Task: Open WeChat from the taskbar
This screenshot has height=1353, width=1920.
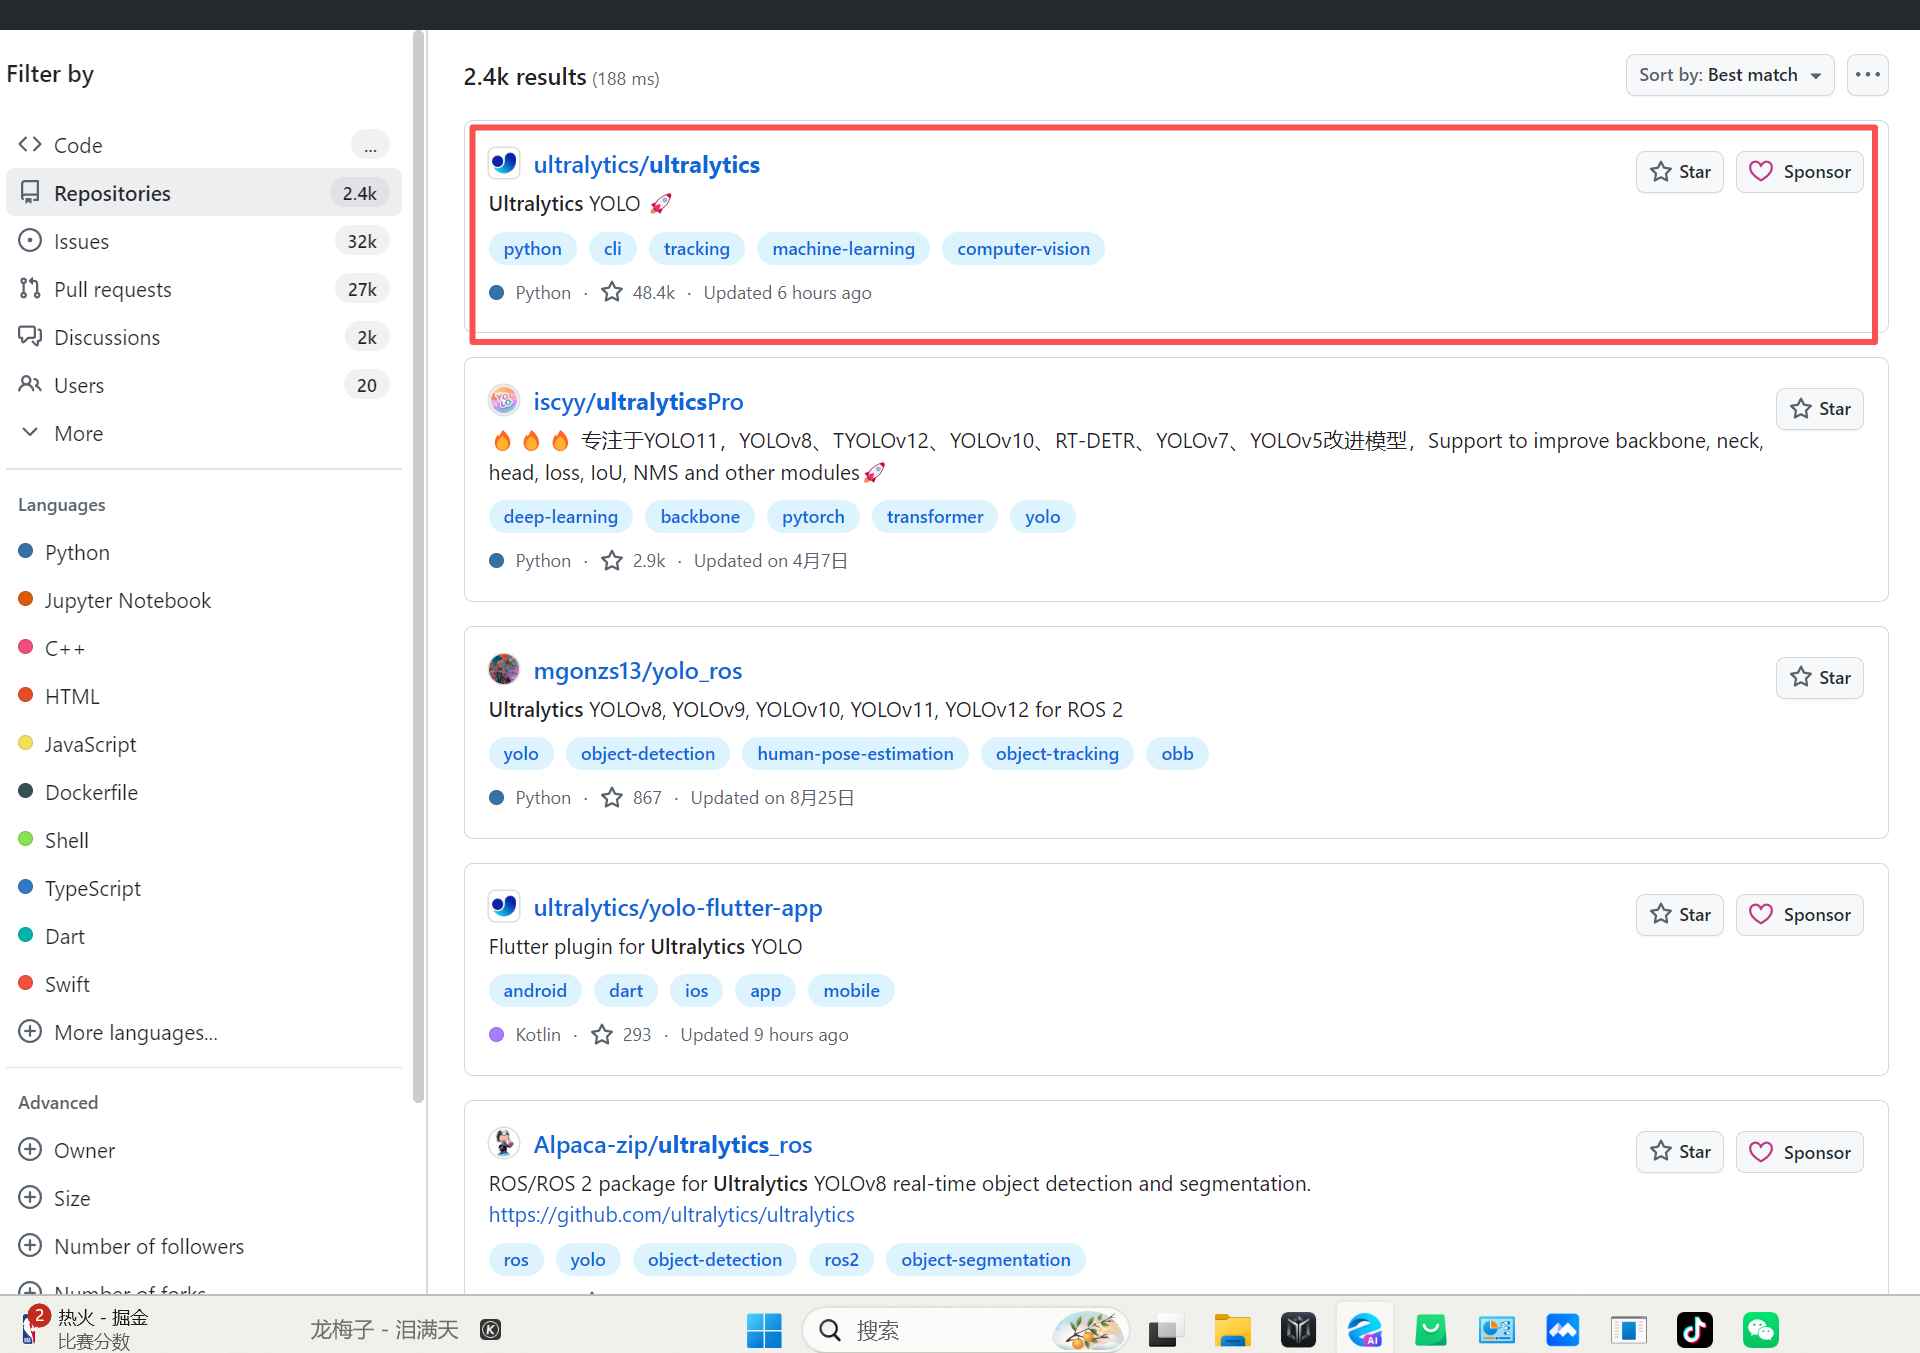Action: coord(1760,1330)
